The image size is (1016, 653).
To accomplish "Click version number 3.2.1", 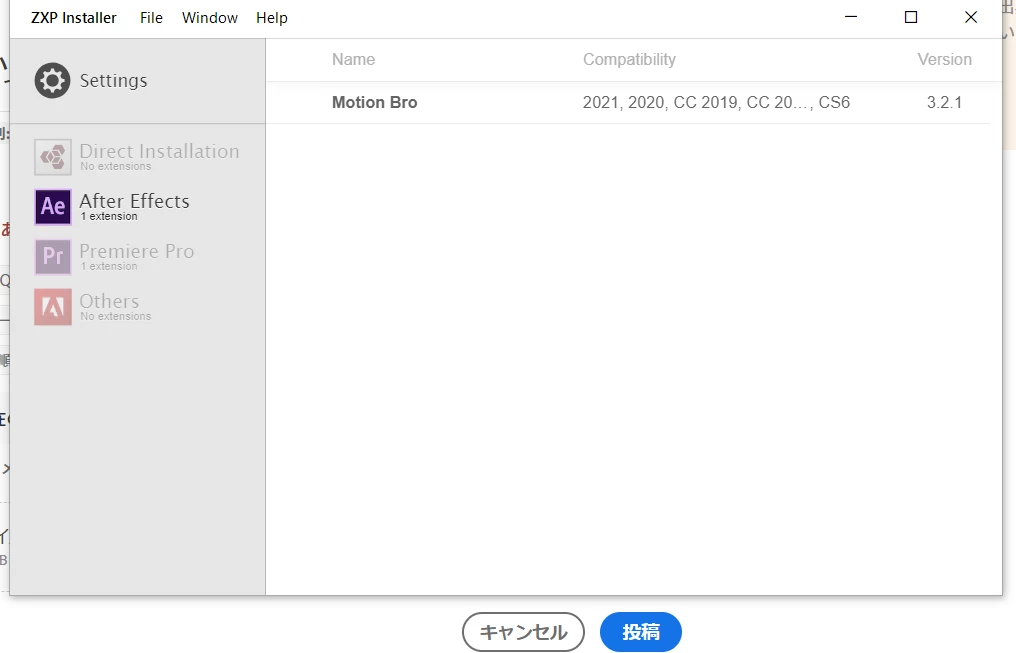I will [x=944, y=102].
